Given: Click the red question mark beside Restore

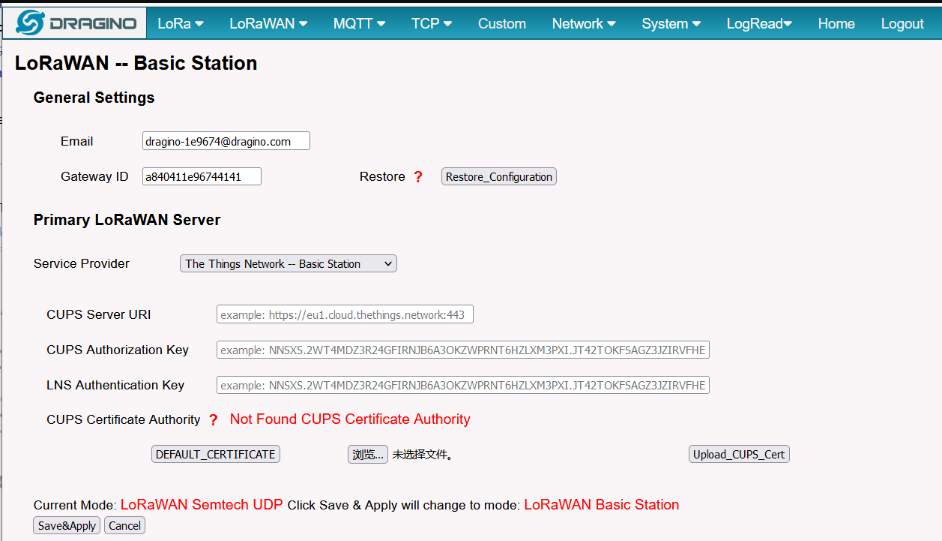Looking at the screenshot, I should click(418, 177).
